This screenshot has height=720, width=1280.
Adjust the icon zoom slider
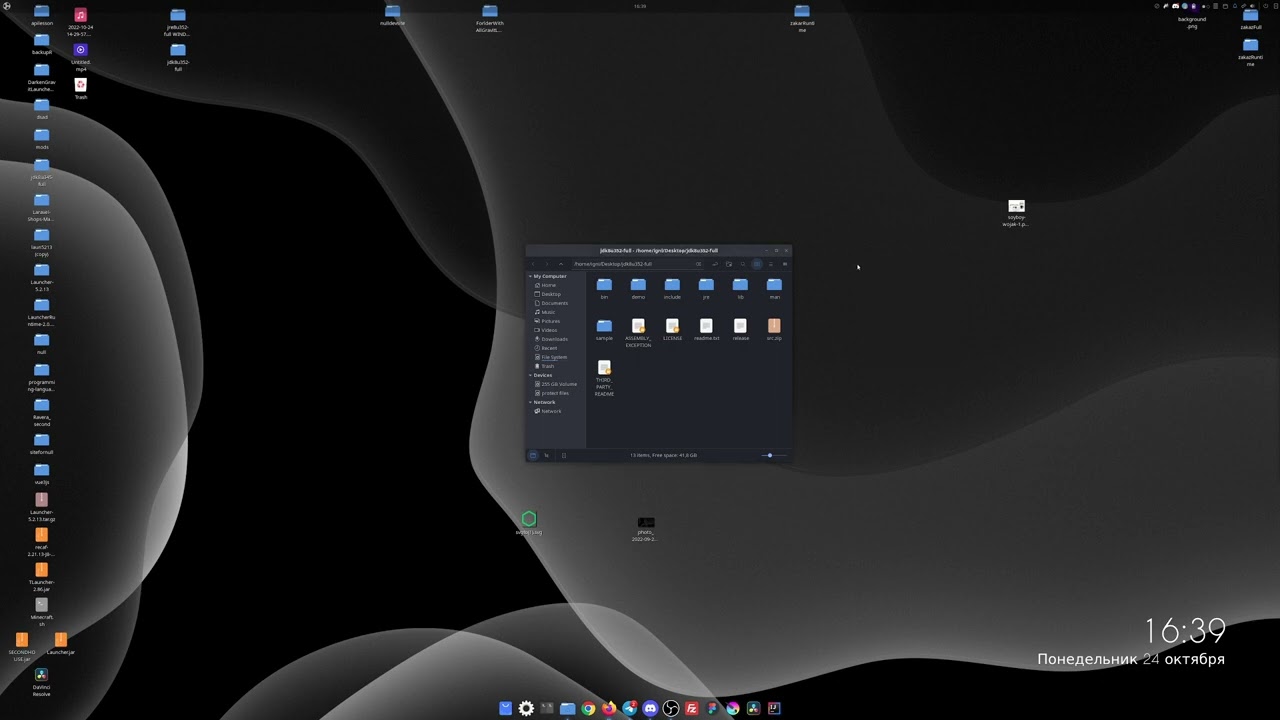769,455
